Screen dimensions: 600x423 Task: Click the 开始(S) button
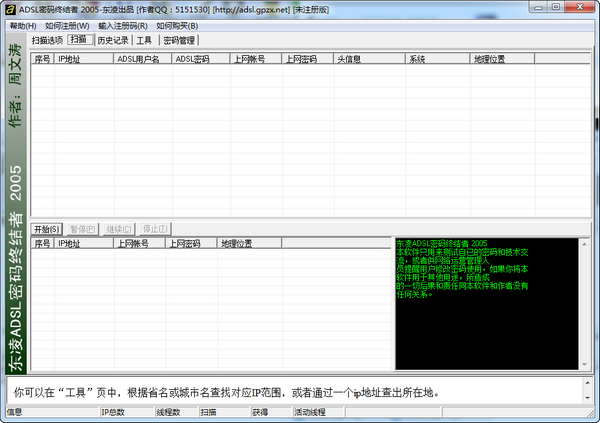click(47, 229)
